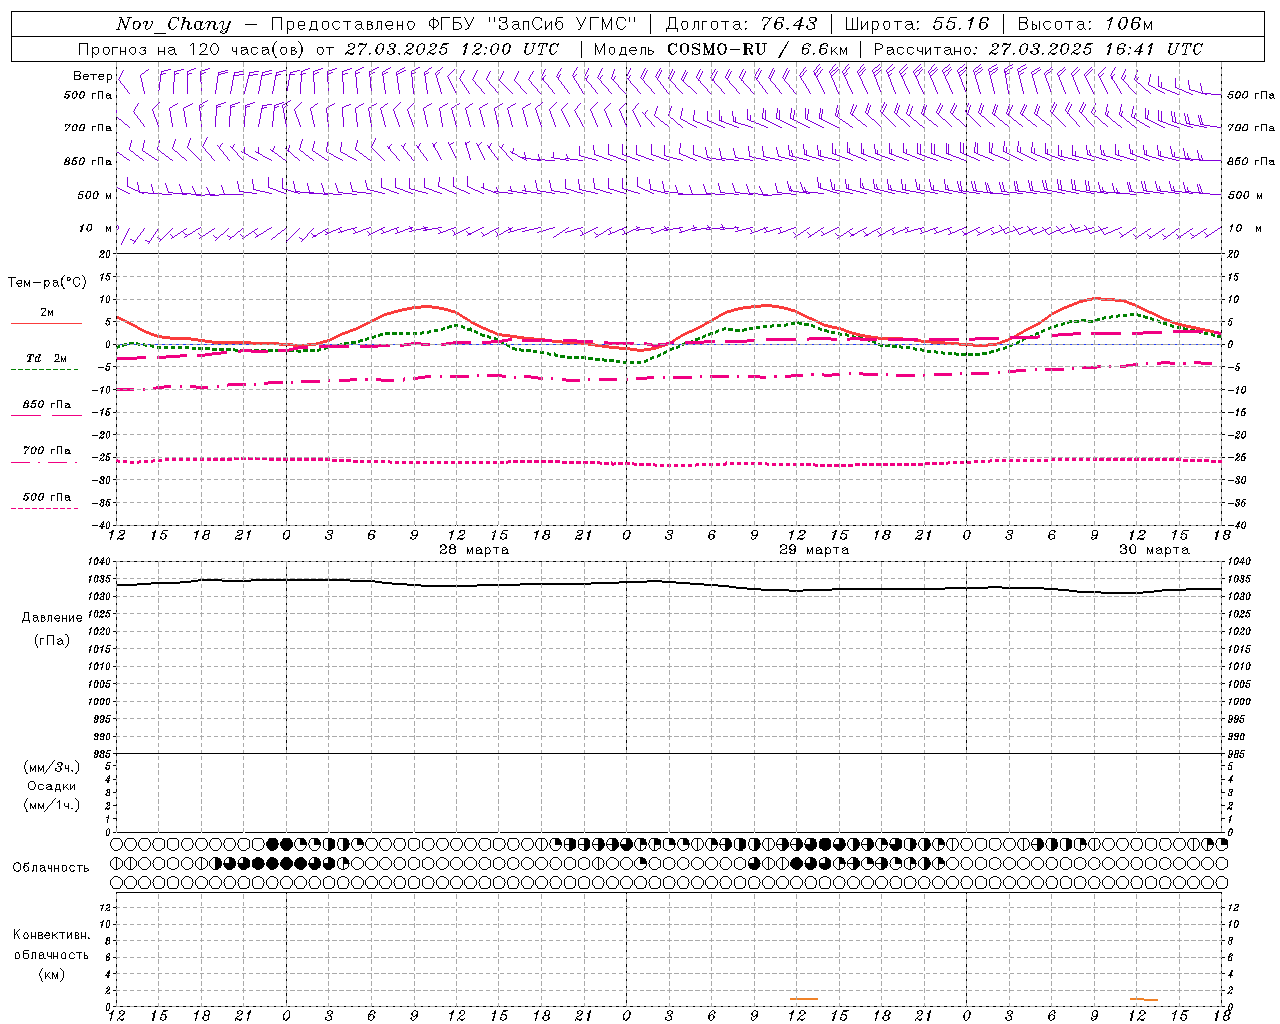
Task: Click the calculation time "27.03.2025 16:41 UTC"
Action: pos(1096,49)
